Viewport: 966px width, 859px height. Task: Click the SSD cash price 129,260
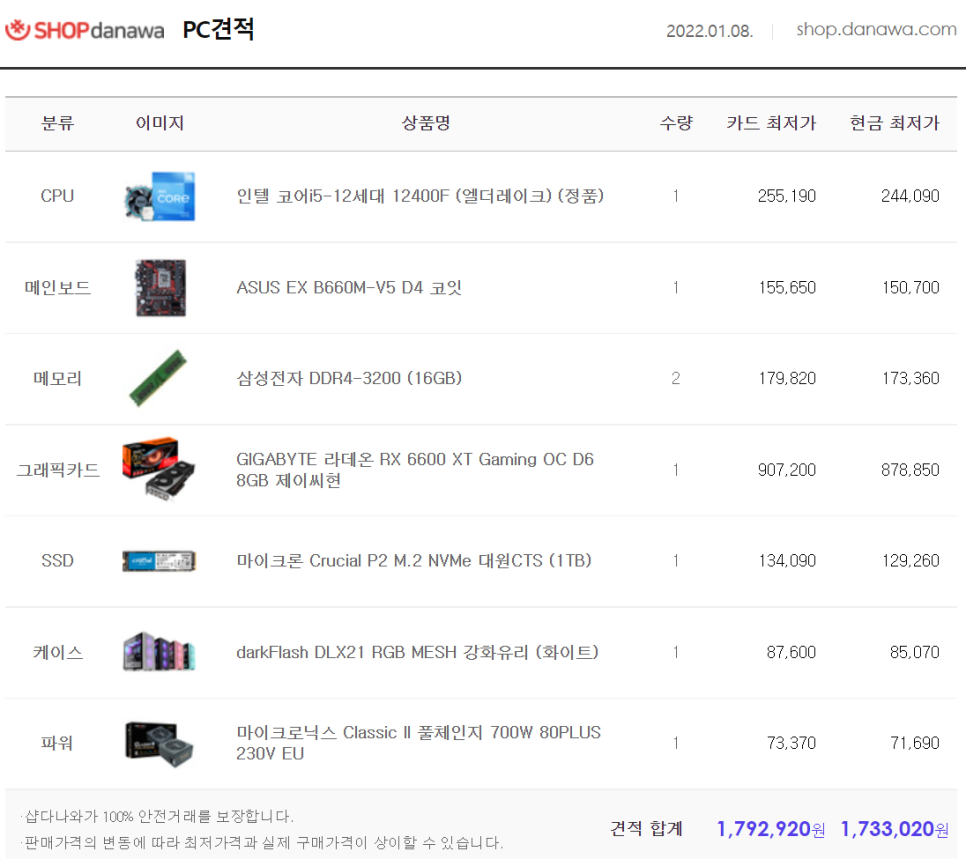pos(911,561)
